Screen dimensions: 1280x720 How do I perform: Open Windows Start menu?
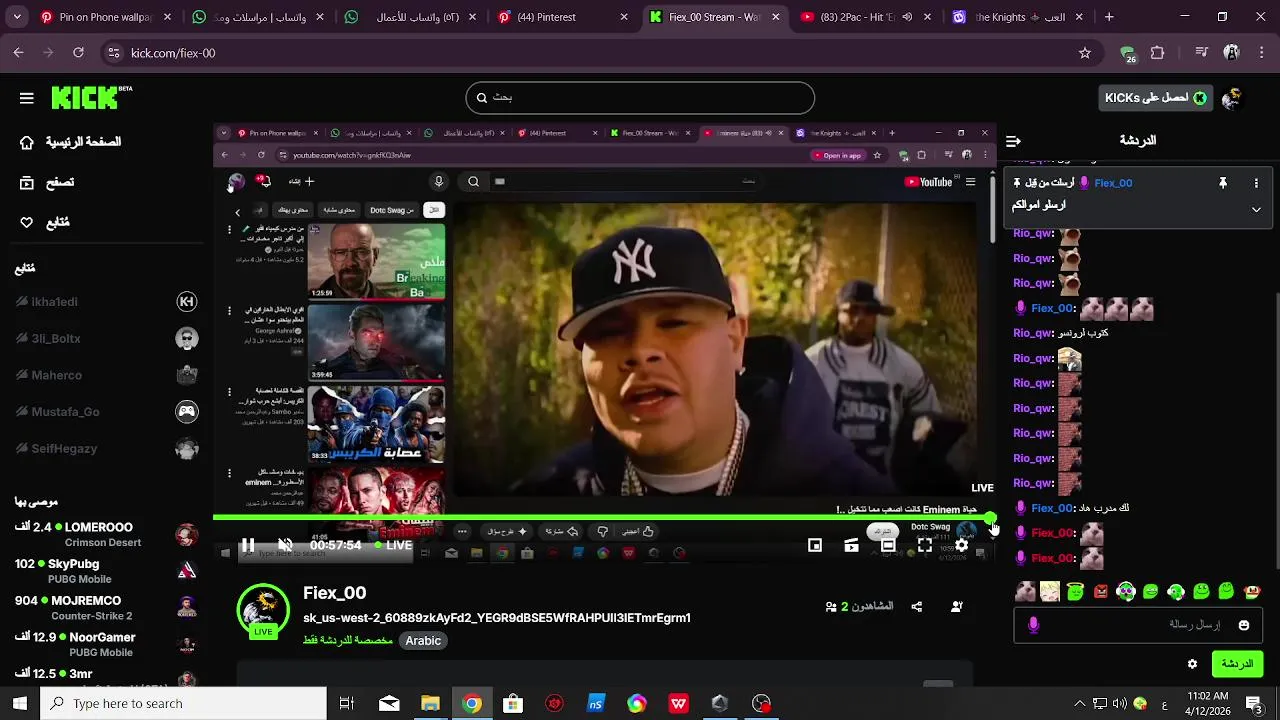[x=20, y=704]
